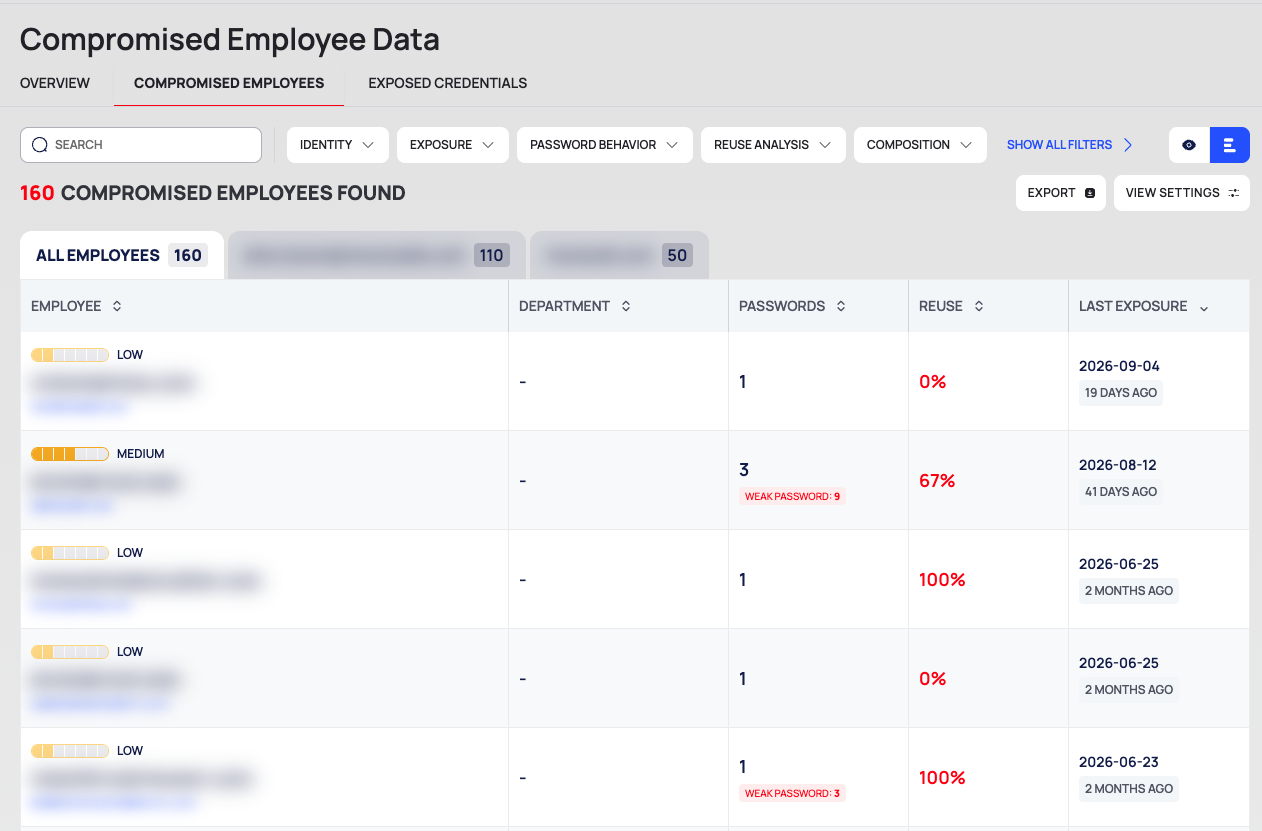Open the Overview tab
This screenshot has height=831, width=1262.
click(x=55, y=83)
